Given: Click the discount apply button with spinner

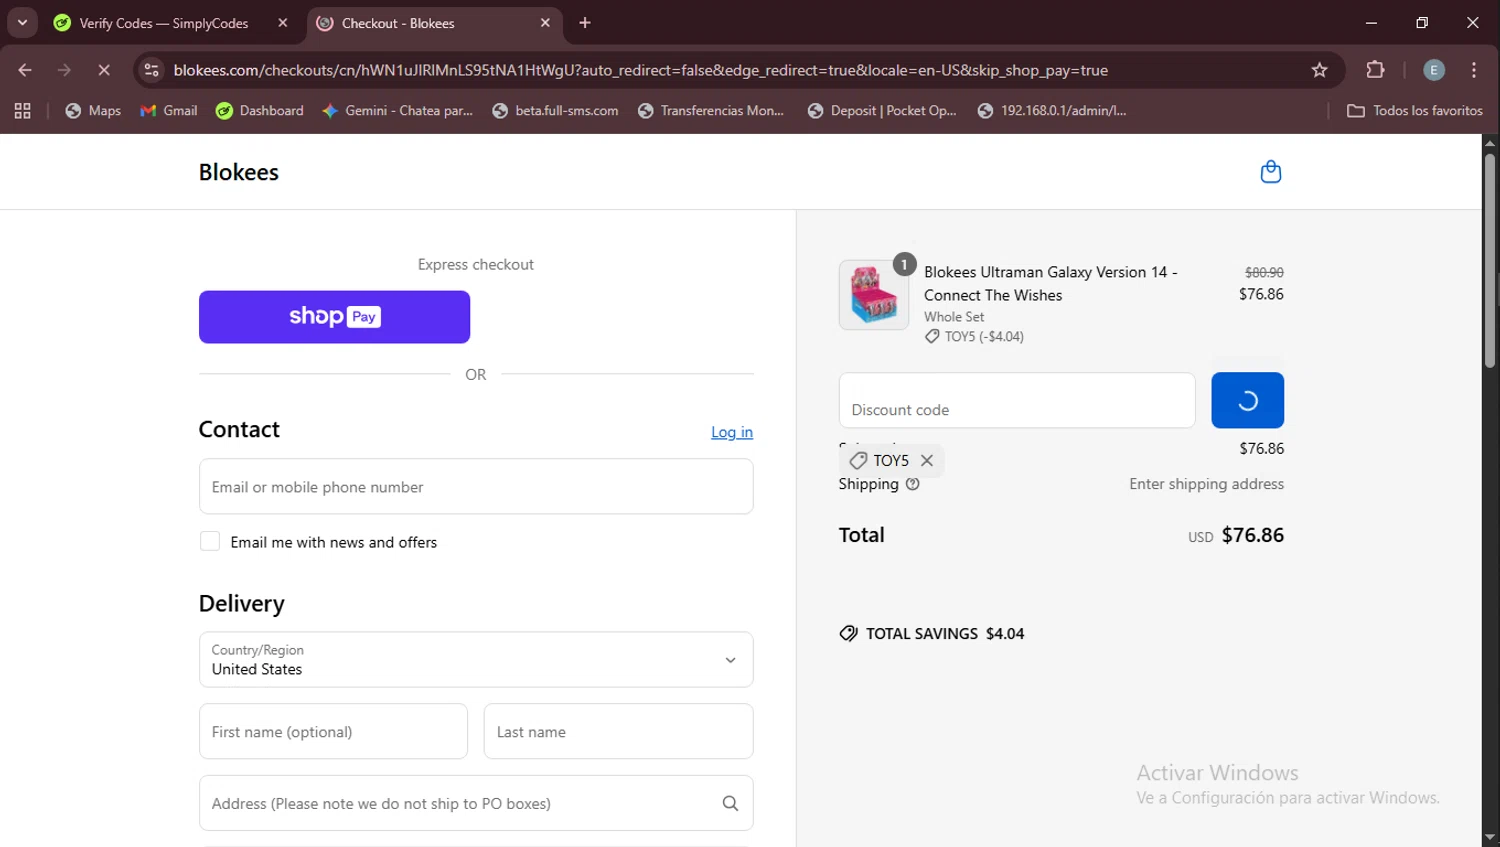Looking at the screenshot, I should coord(1247,400).
